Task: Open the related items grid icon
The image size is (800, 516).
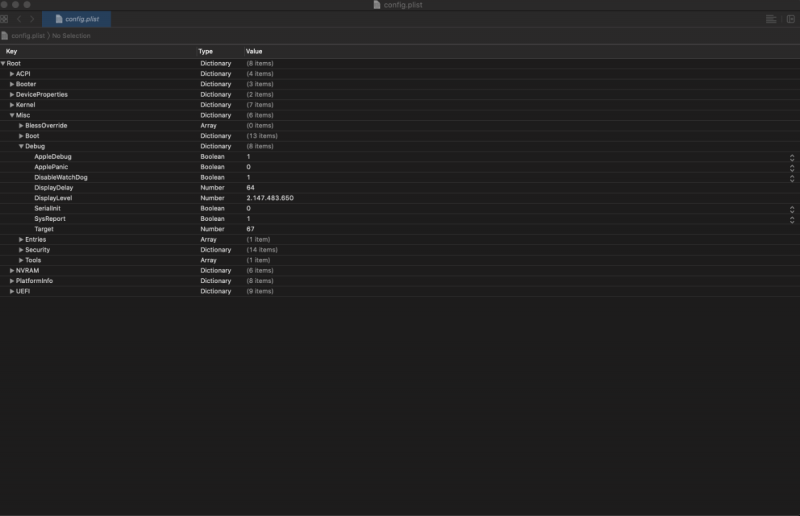Action: (4, 19)
